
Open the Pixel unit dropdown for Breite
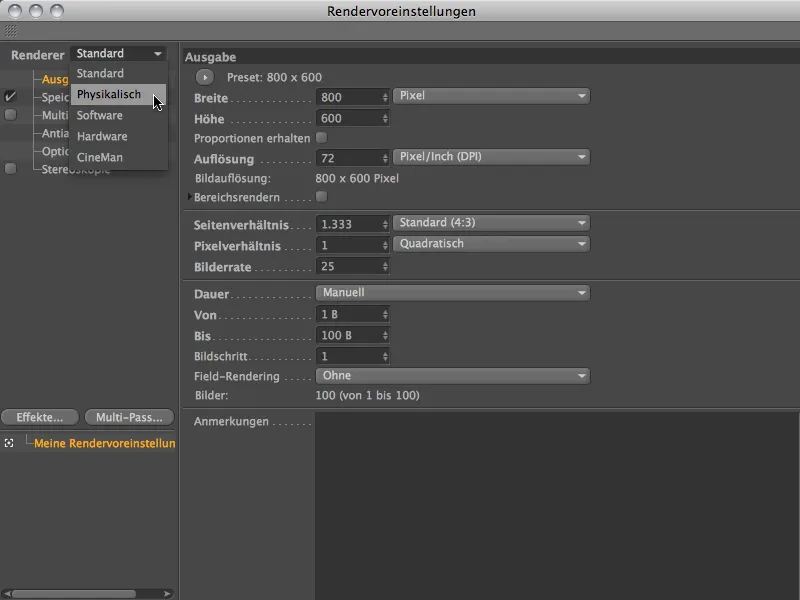491,96
